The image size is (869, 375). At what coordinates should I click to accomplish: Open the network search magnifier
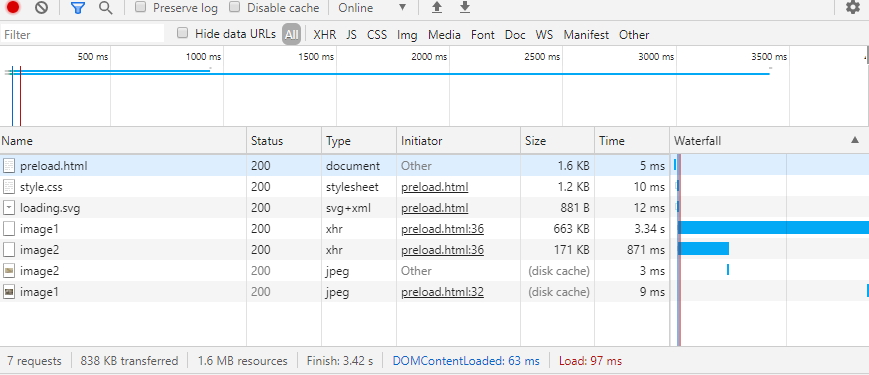[105, 7]
